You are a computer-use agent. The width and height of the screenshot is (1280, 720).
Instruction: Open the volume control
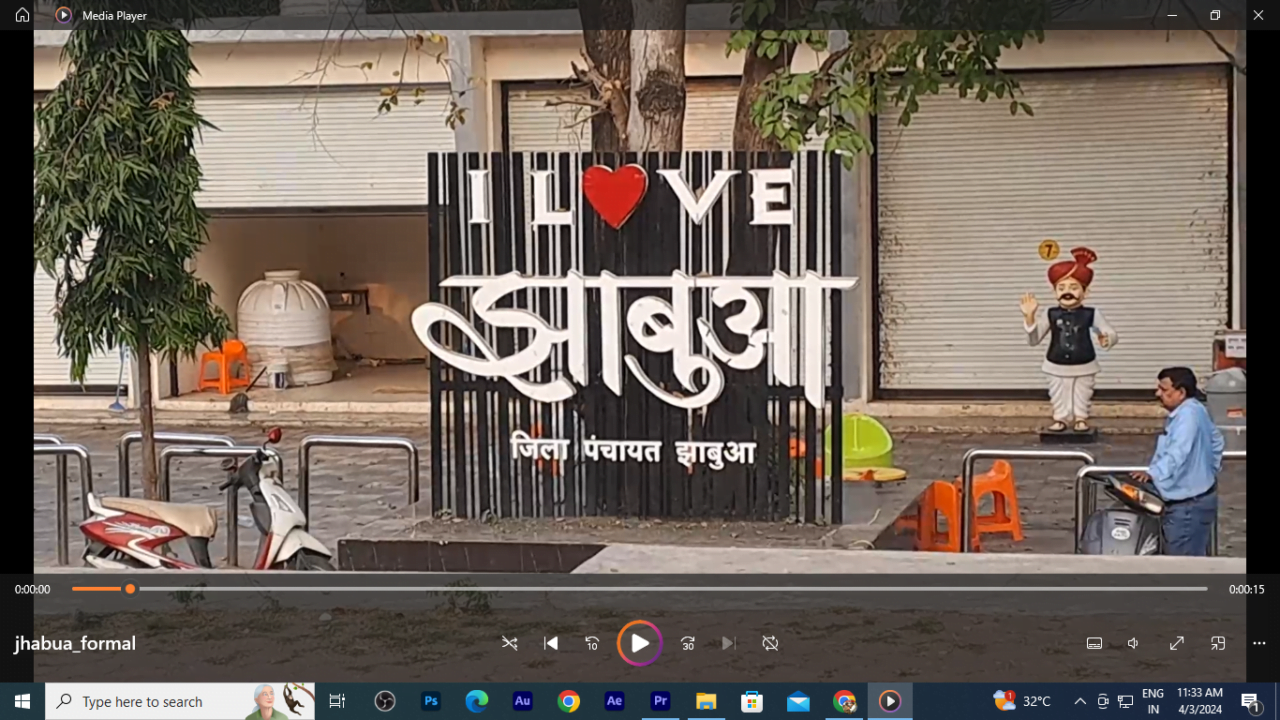coord(1133,643)
